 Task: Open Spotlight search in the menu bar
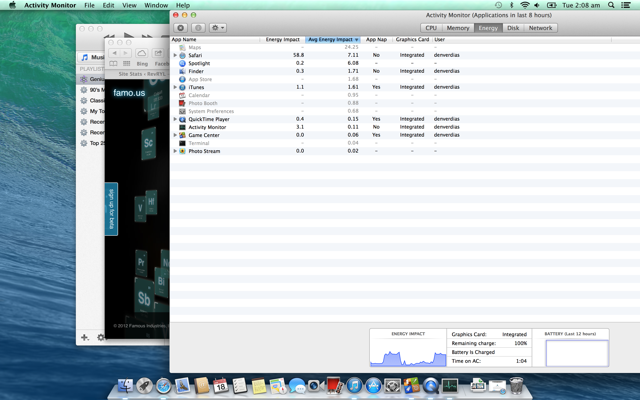tap(611, 5)
